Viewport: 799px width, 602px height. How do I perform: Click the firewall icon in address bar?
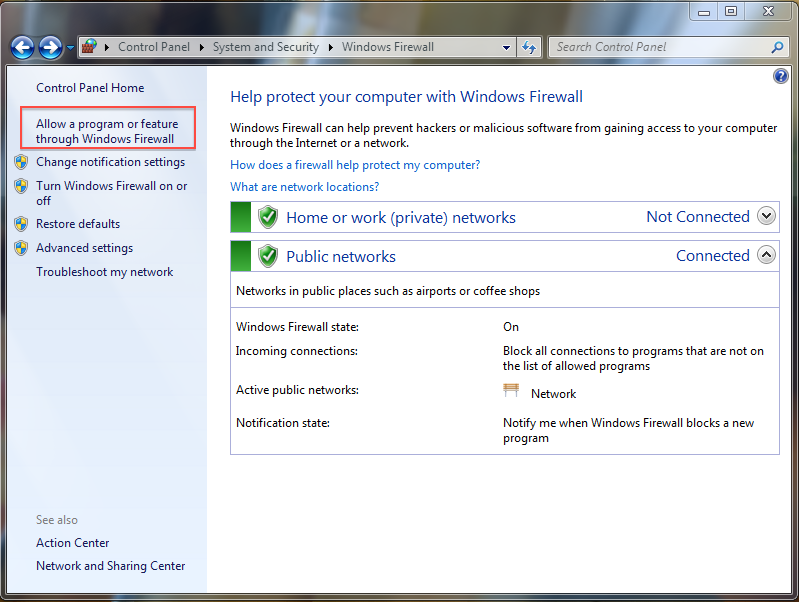click(x=89, y=47)
